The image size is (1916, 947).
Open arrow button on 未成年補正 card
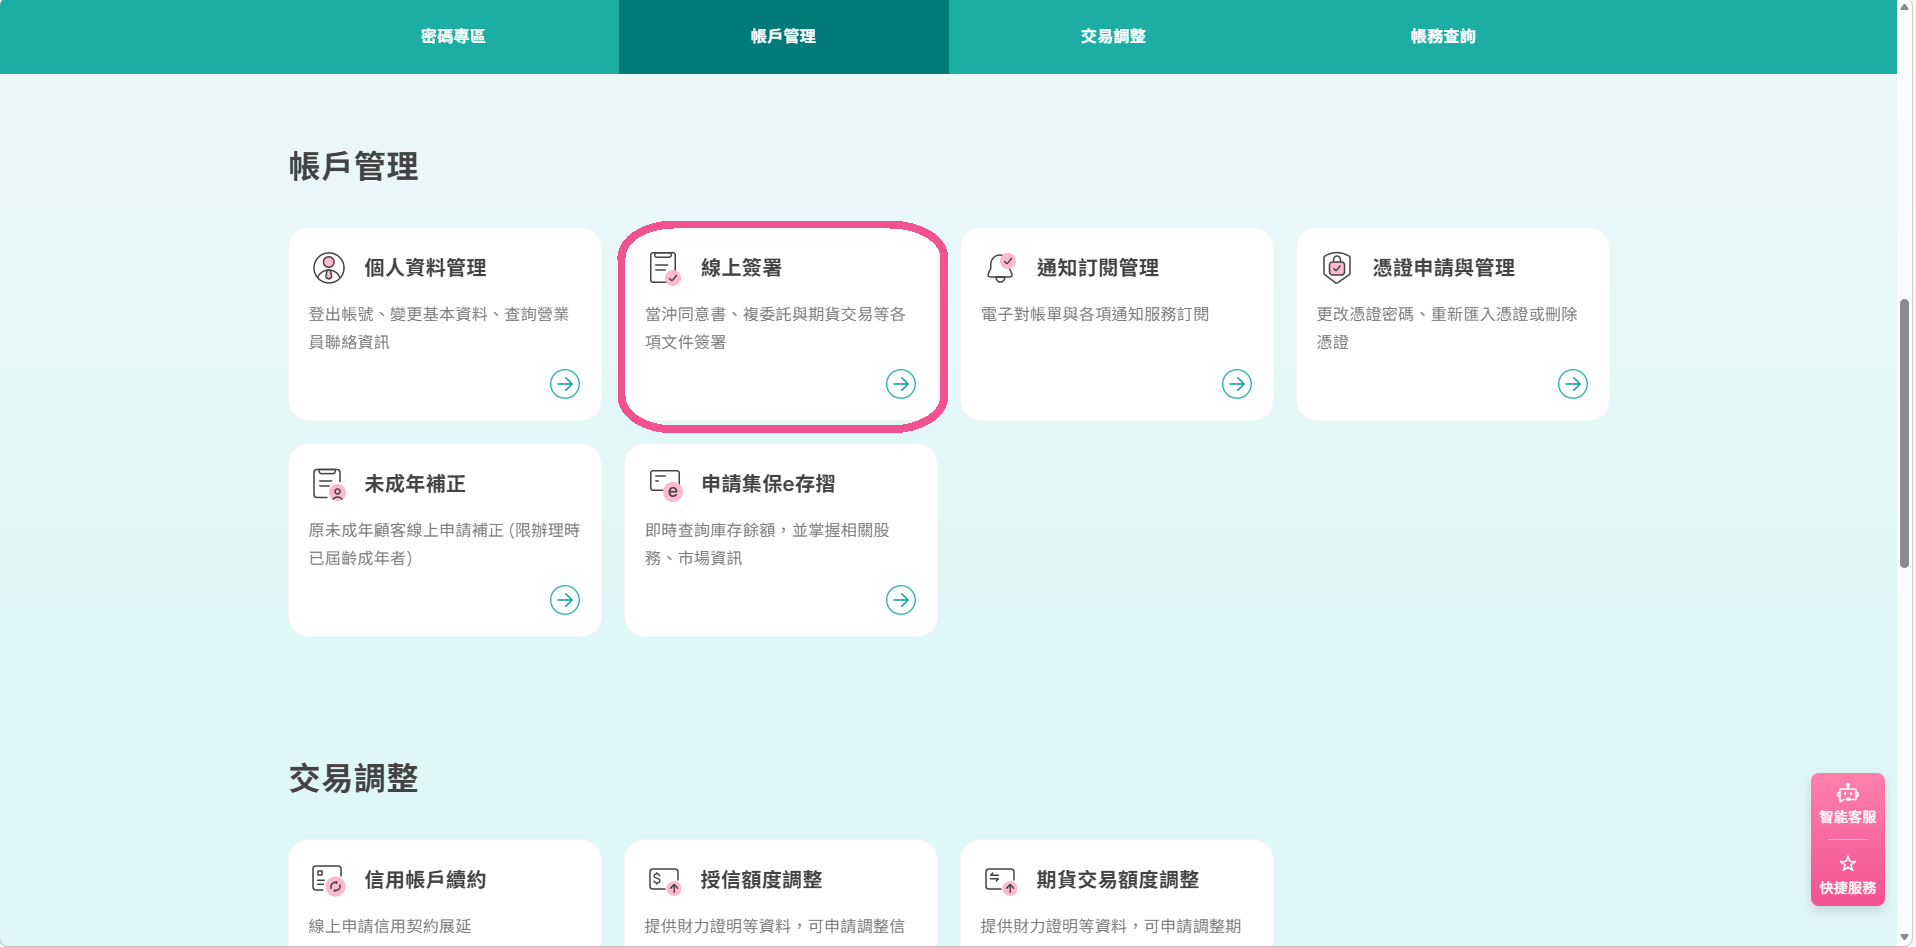(x=565, y=600)
